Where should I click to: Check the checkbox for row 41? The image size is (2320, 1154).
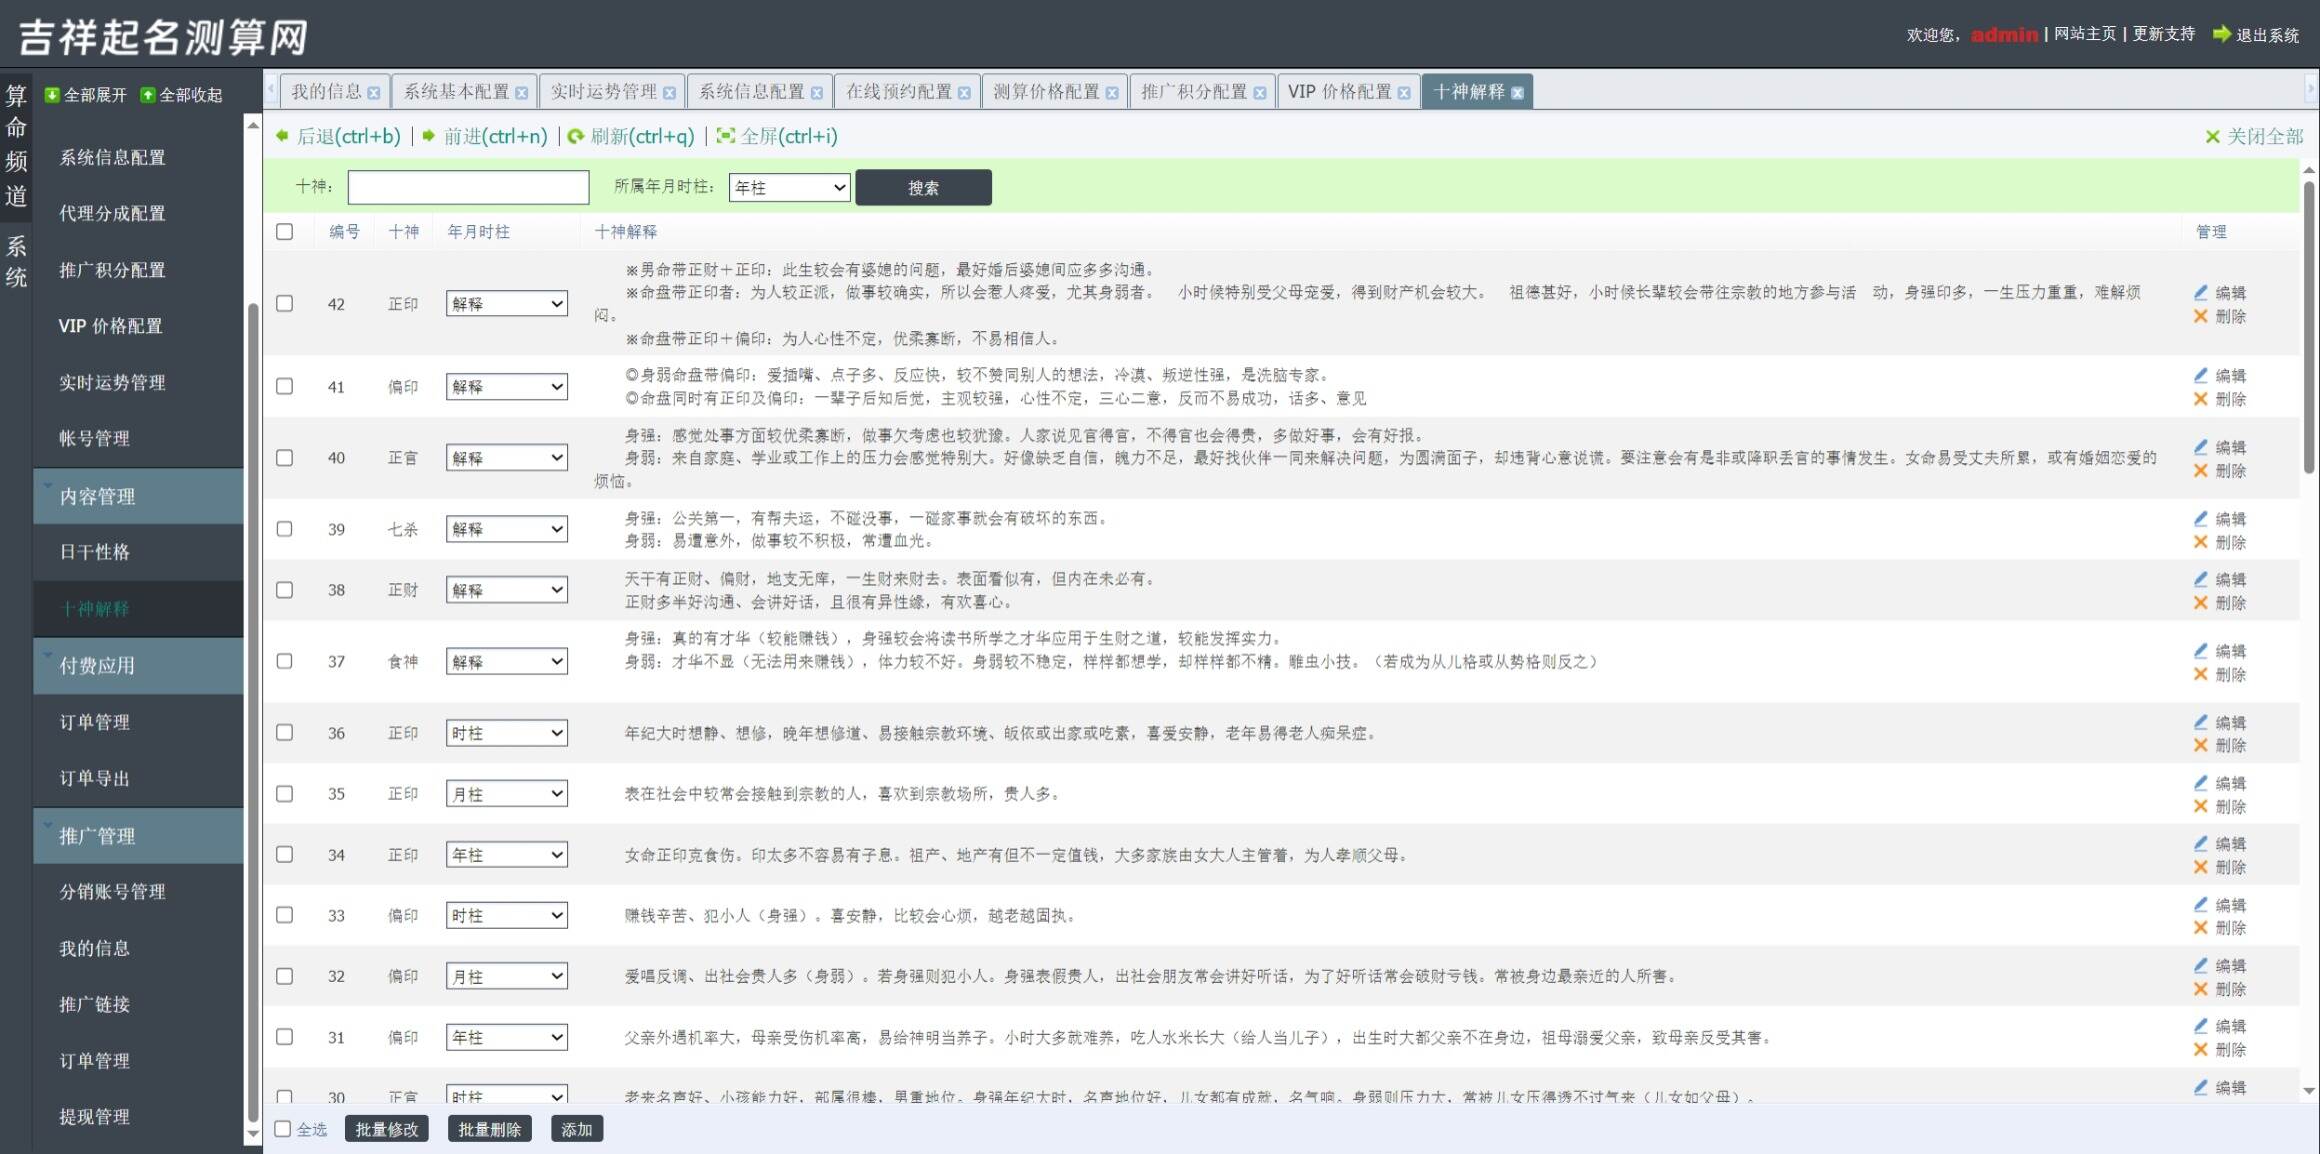(285, 386)
